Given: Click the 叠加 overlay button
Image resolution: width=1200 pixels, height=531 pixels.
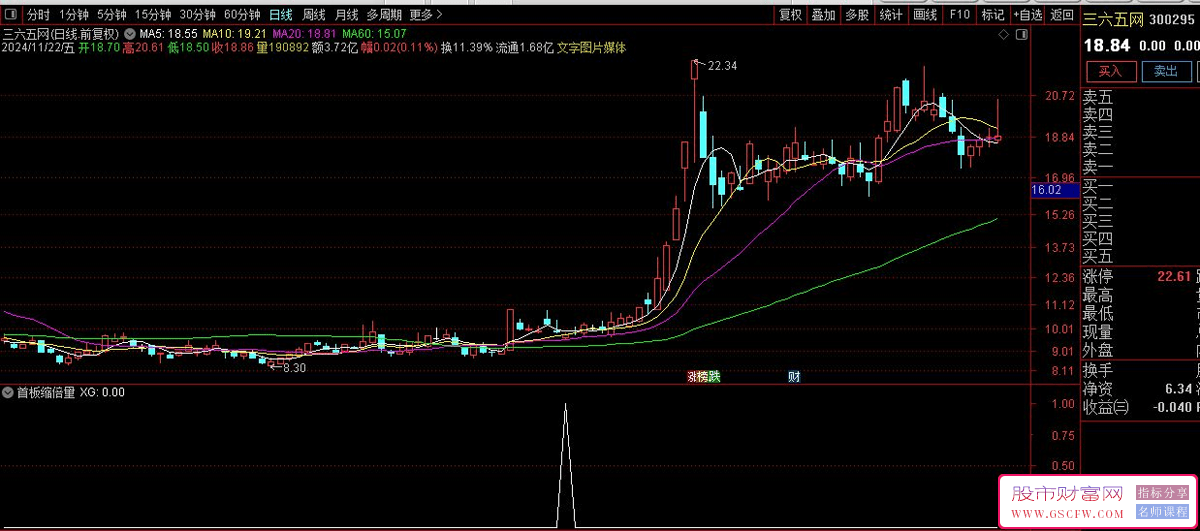Looking at the screenshot, I should 824,15.
